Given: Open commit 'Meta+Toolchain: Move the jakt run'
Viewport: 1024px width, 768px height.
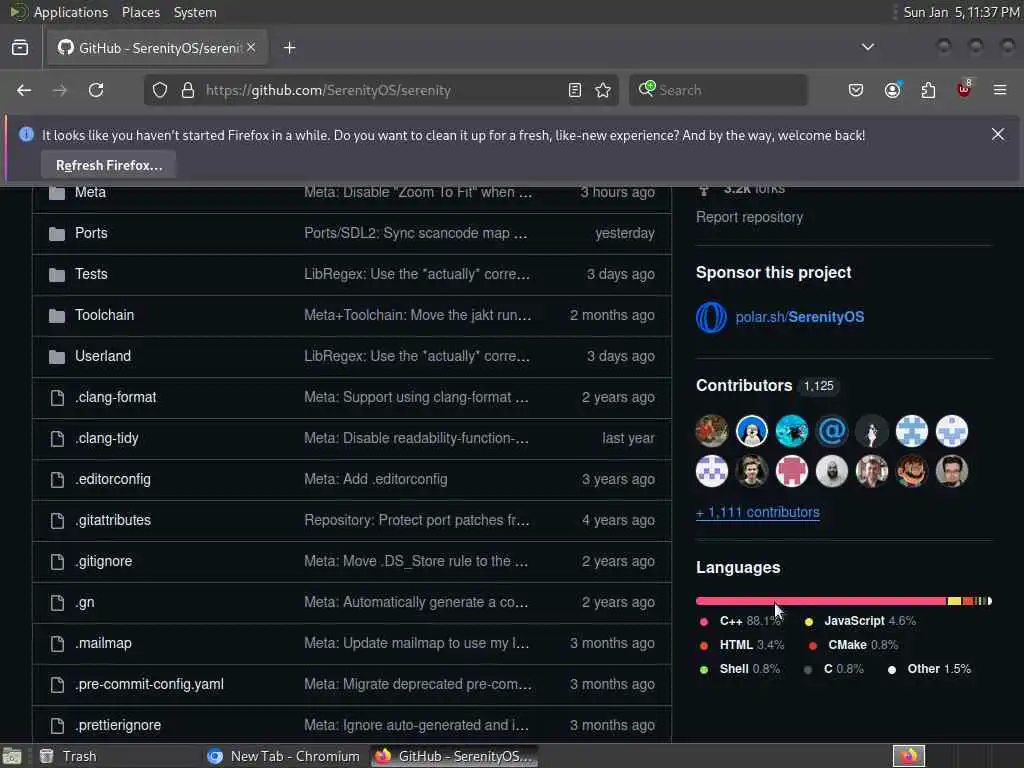Looking at the screenshot, I should pyautogui.click(x=417, y=315).
